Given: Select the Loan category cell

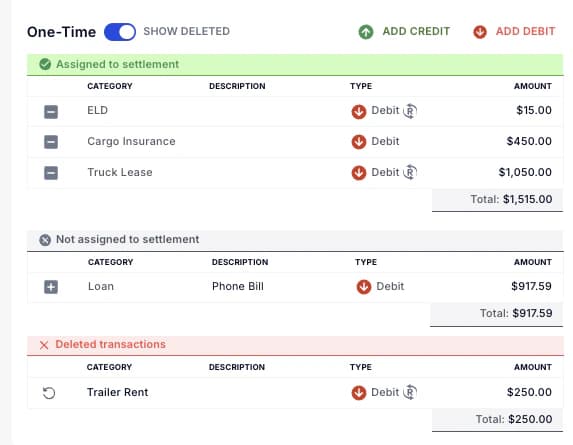Looking at the screenshot, I should click(101, 286).
